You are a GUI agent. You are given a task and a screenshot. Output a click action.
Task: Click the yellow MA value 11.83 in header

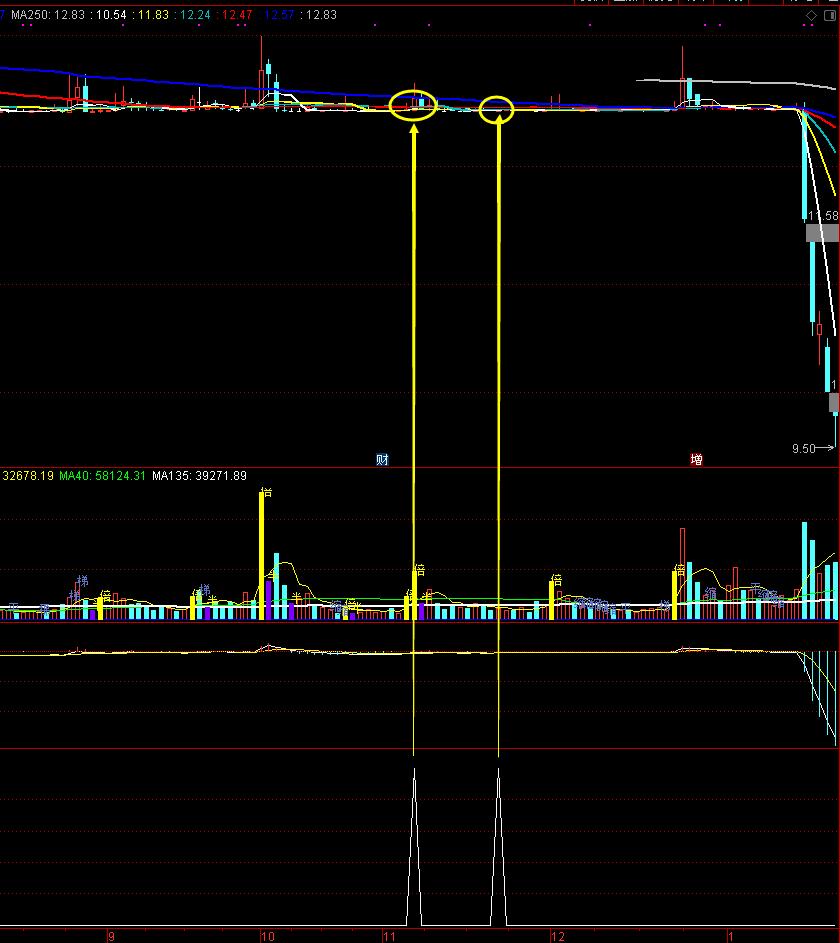click(152, 16)
